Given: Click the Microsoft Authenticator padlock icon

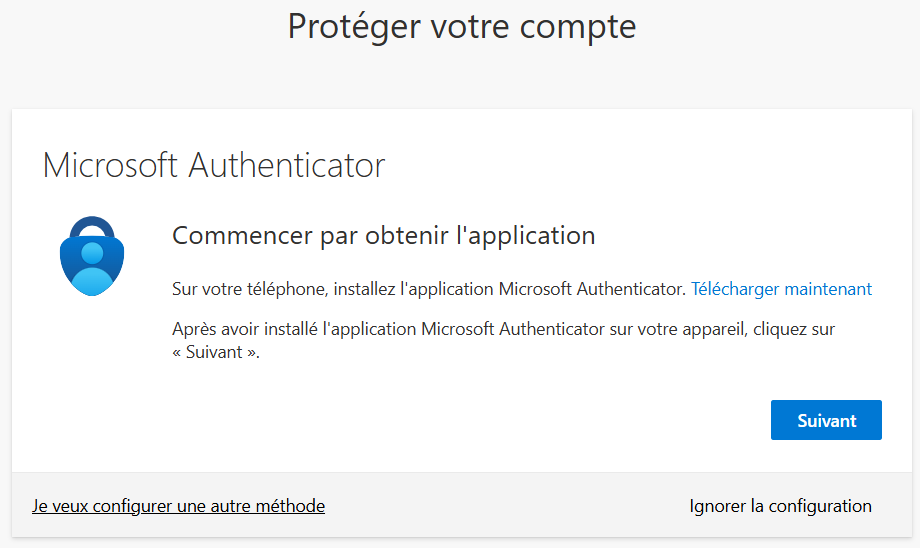Looking at the screenshot, I should pyautogui.click(x=93, y=256).
